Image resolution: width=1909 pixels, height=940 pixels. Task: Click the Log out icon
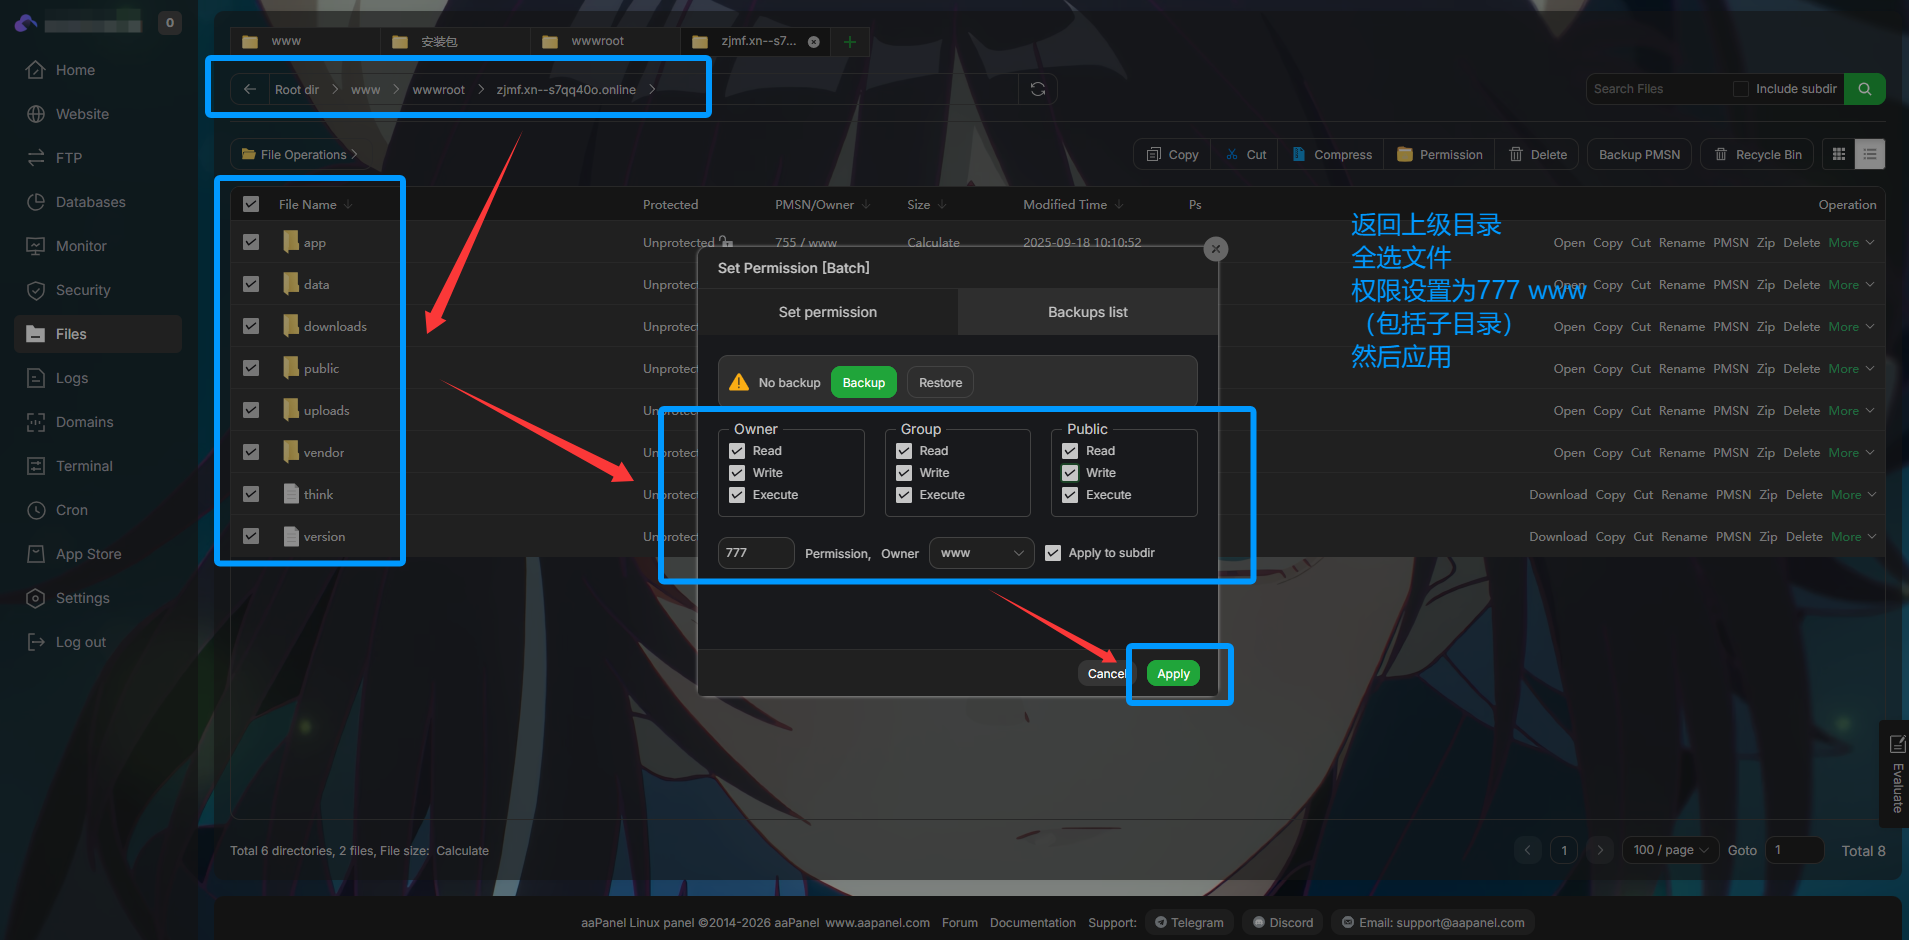(36, 642)
